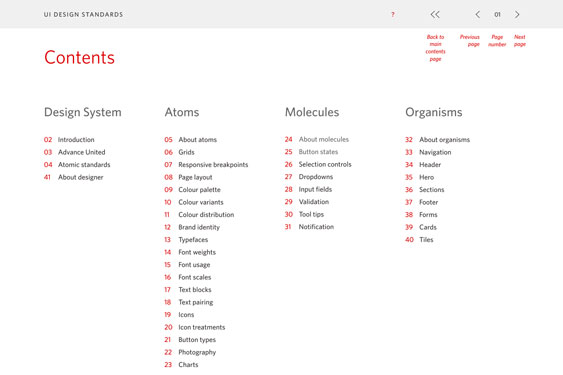
Task: Go to the Cards page 39
Action: 421,227
